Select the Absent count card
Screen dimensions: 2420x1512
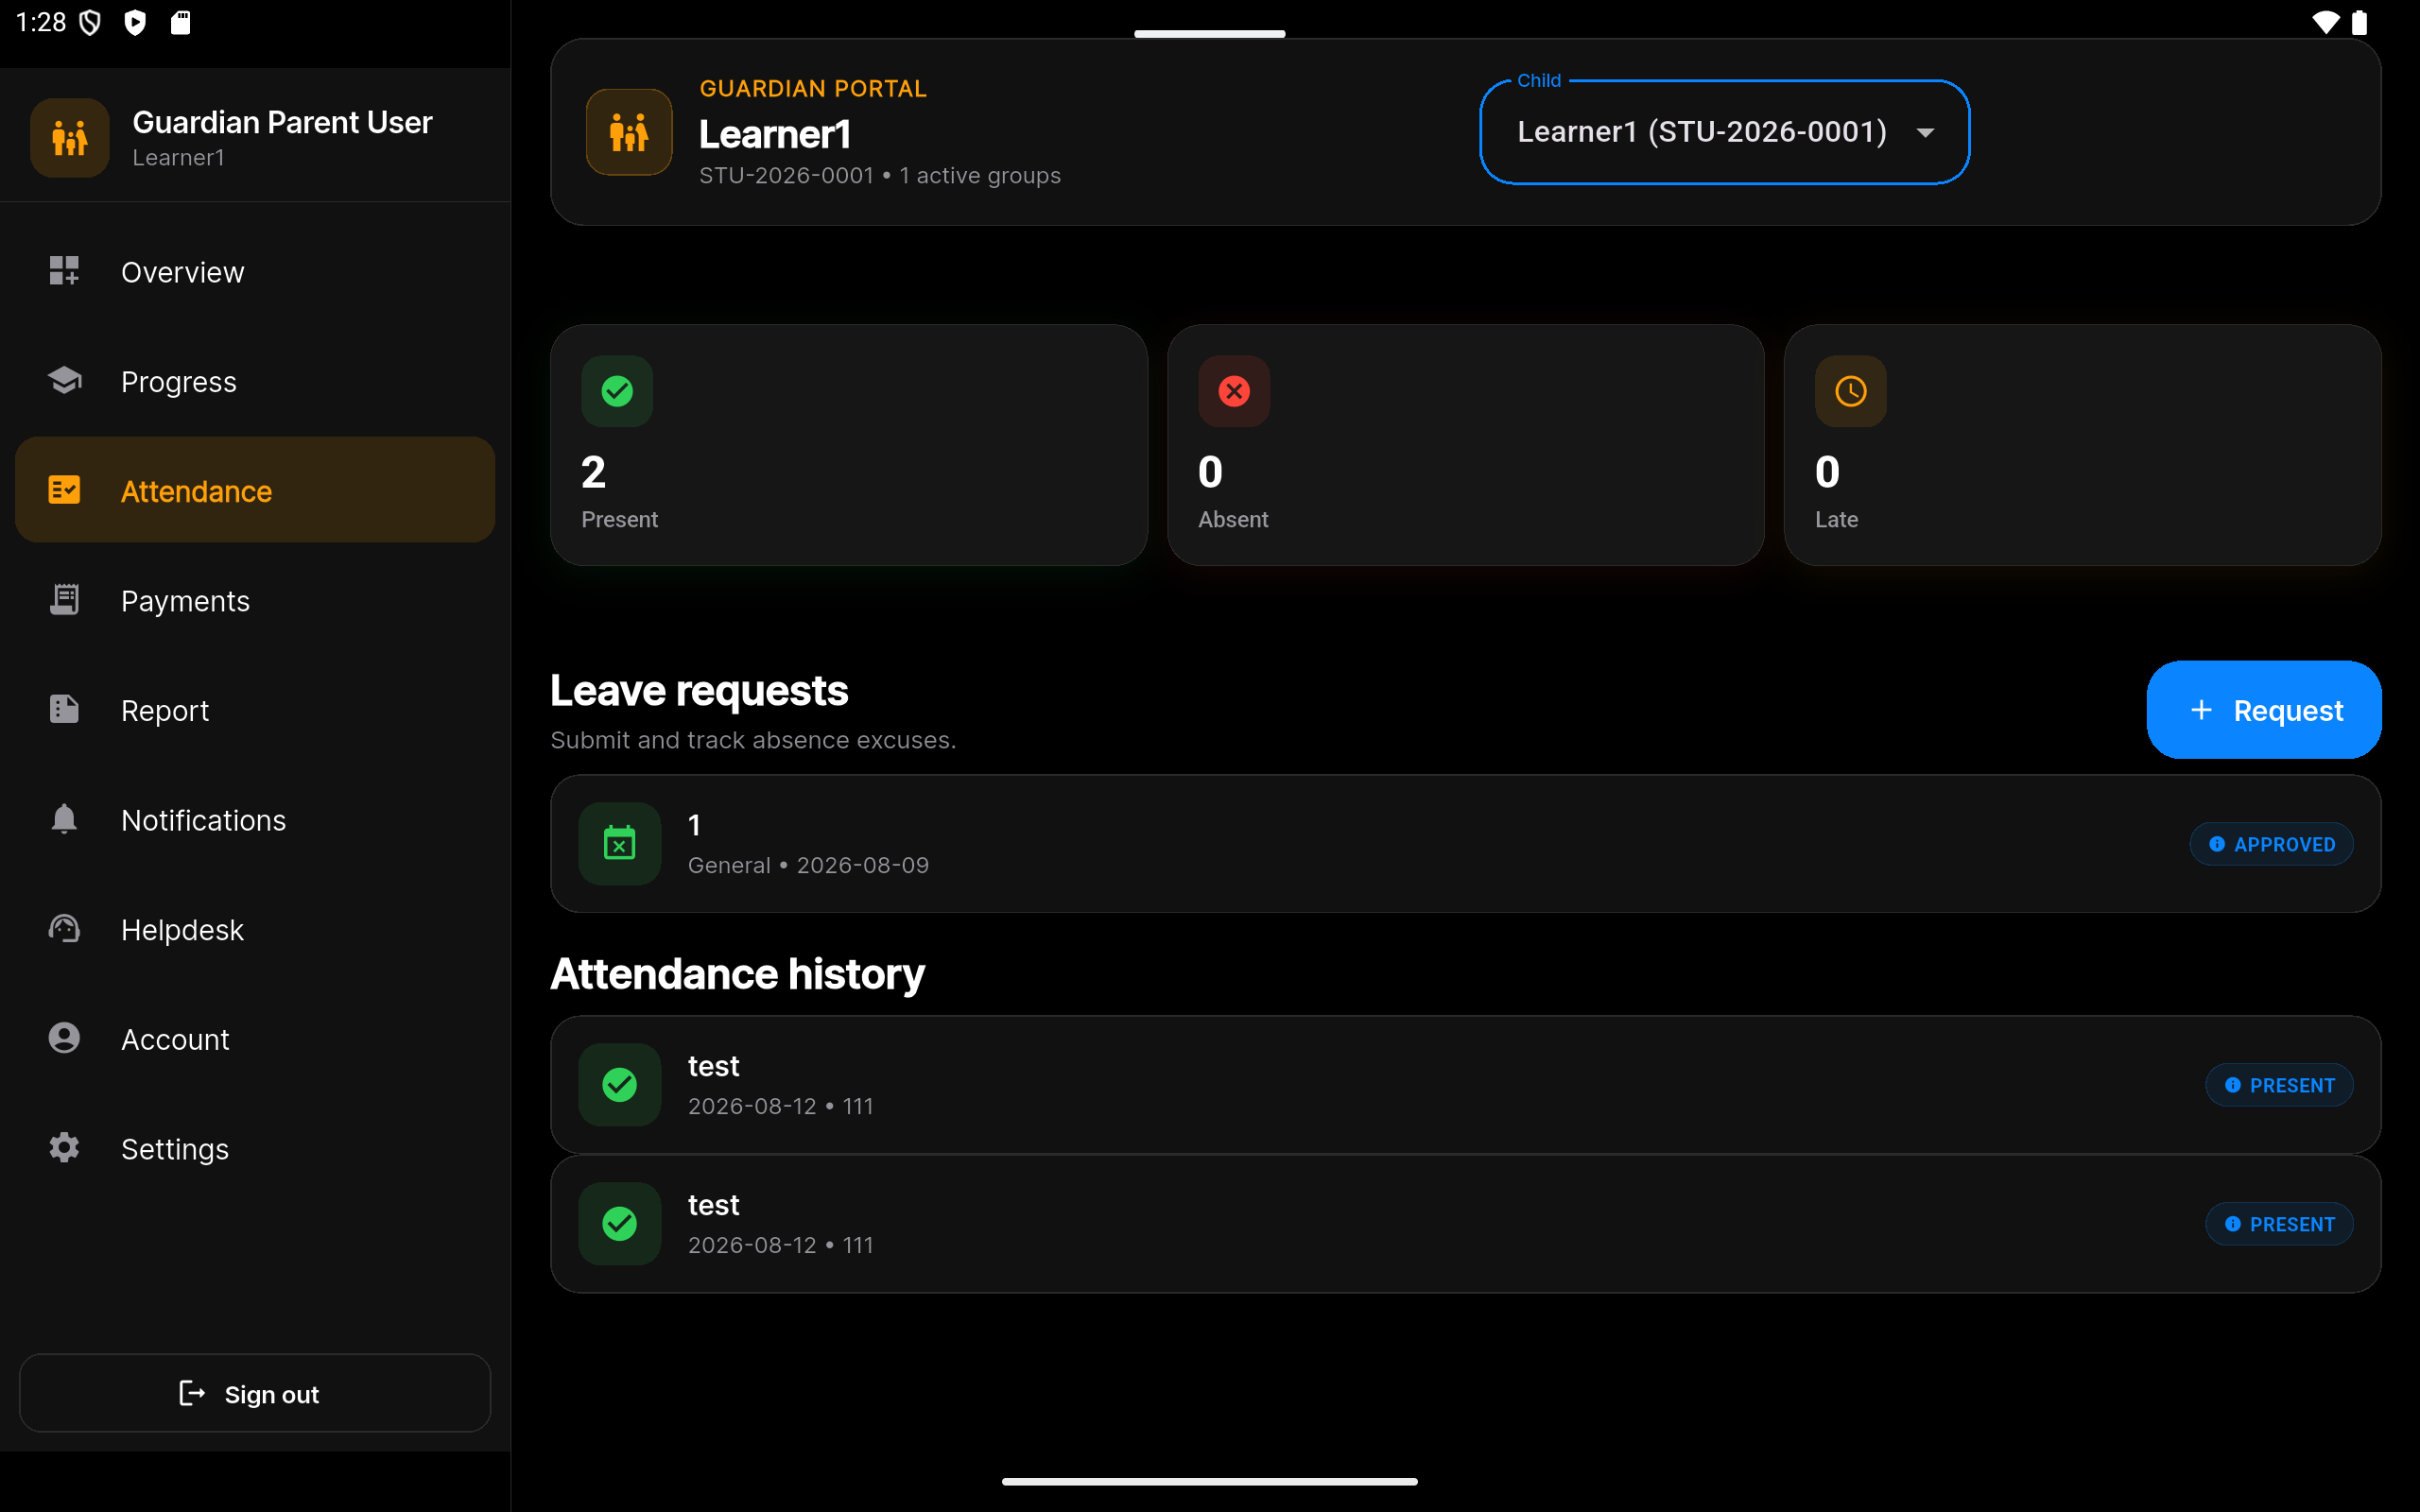(1465, 445)
